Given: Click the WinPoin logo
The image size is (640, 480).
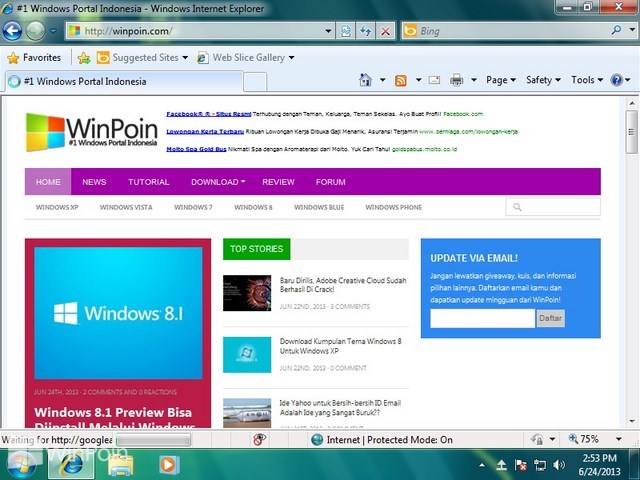Looking at the screenshot, I should point(91,131).
